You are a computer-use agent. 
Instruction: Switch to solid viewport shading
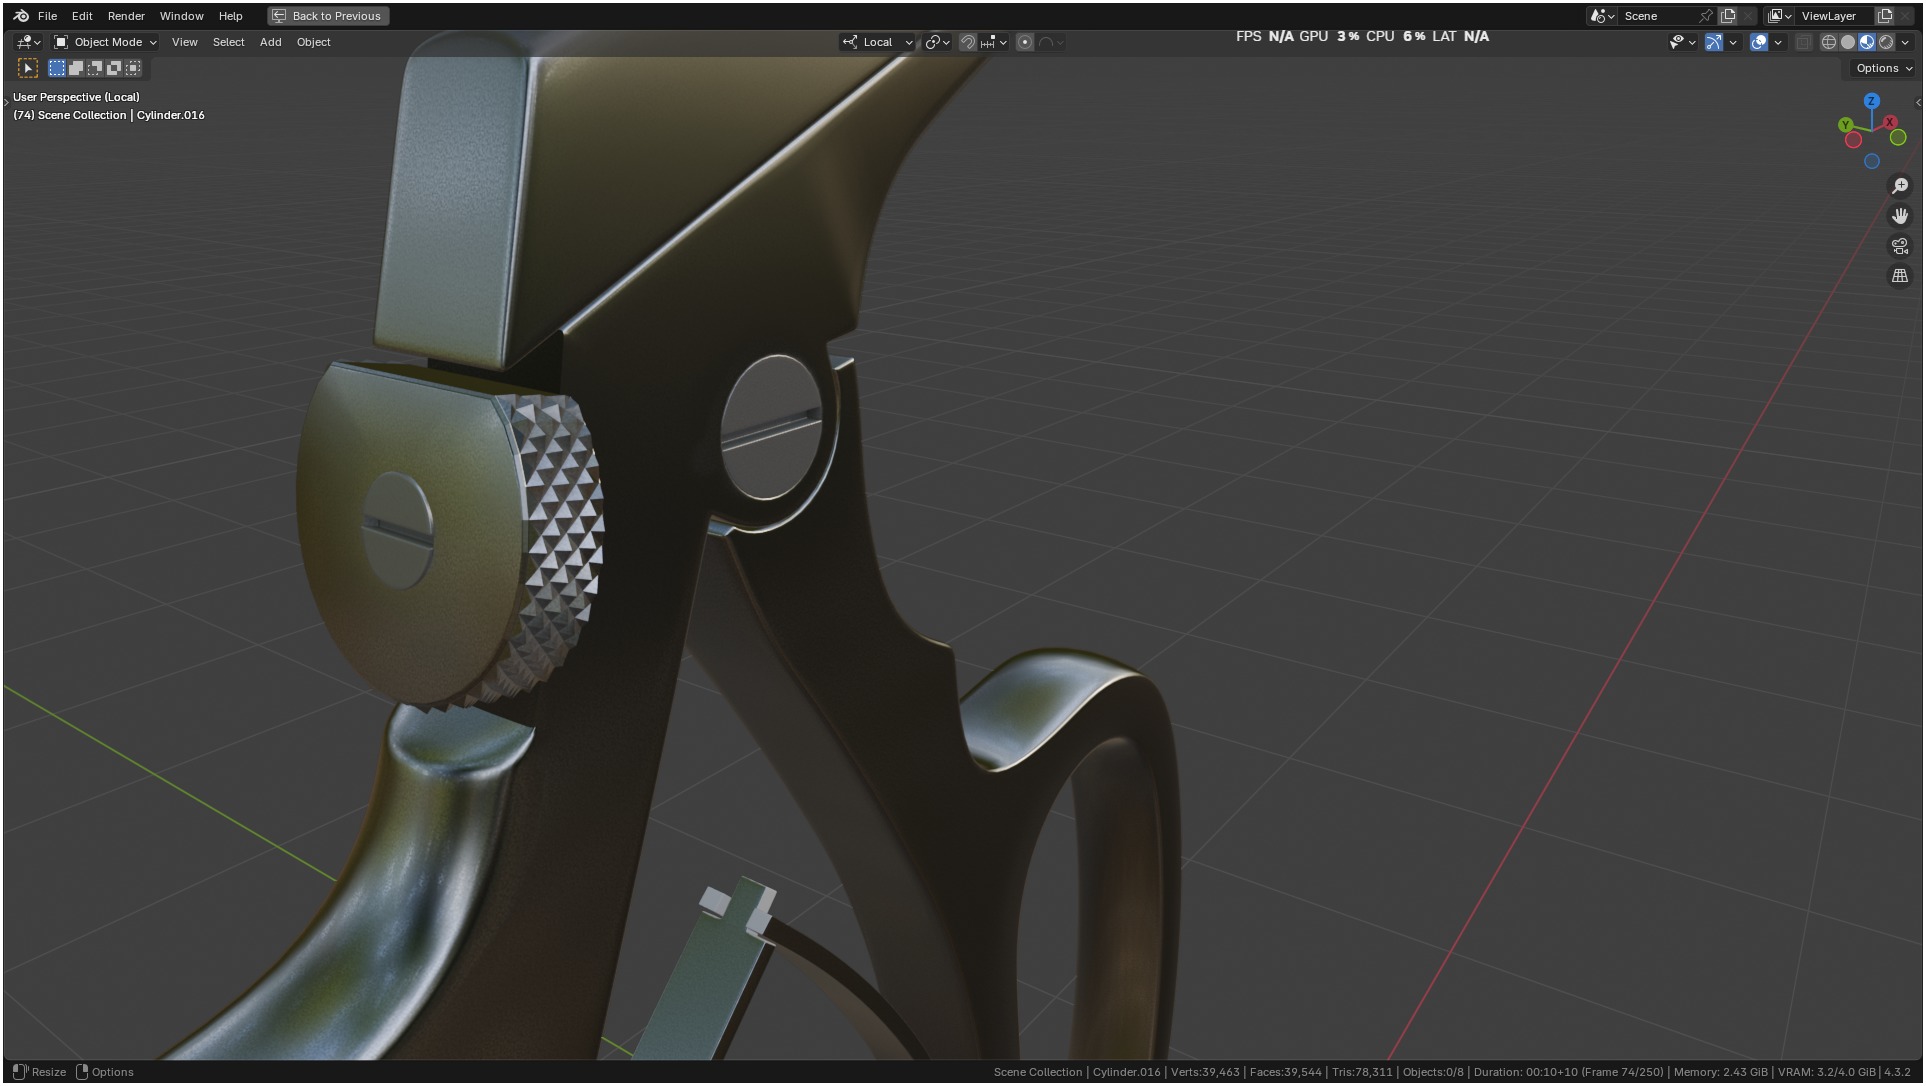pyautogui.click(x=1848, y=42)
